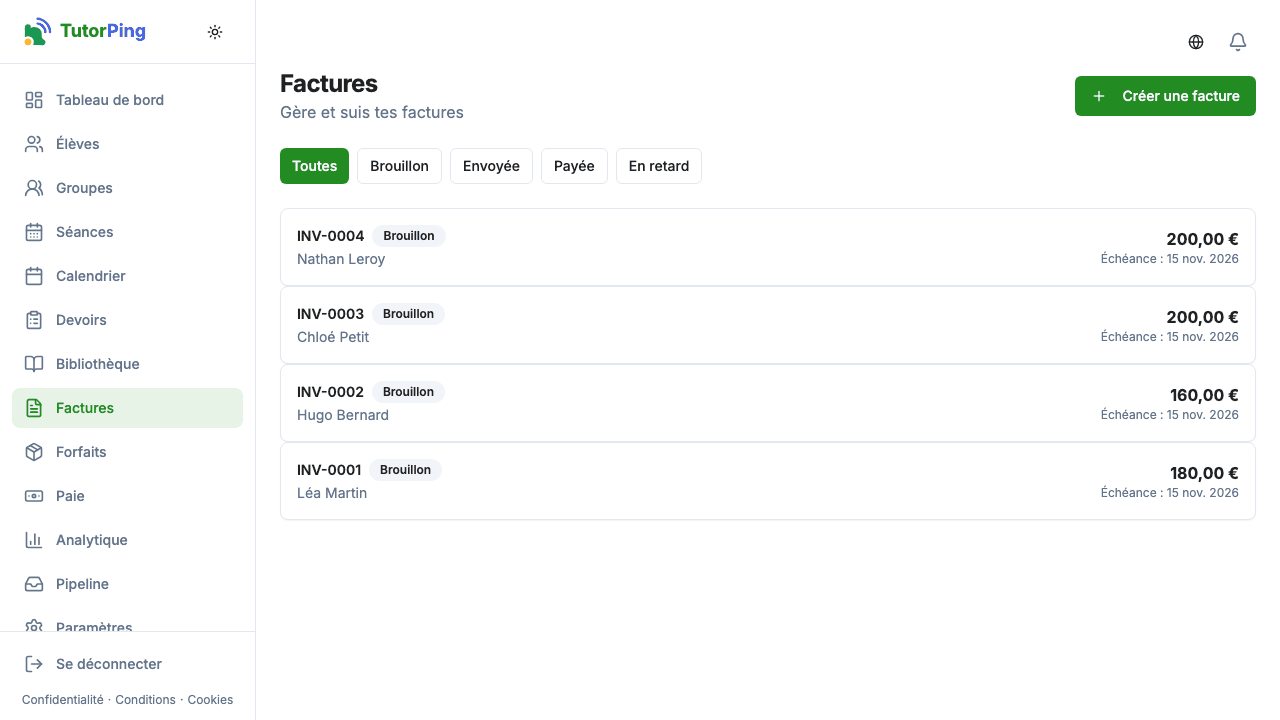This screenshot has width=1280, height=720.
Task: Click the 160,00 € amount
Action: pos(1204,395)
